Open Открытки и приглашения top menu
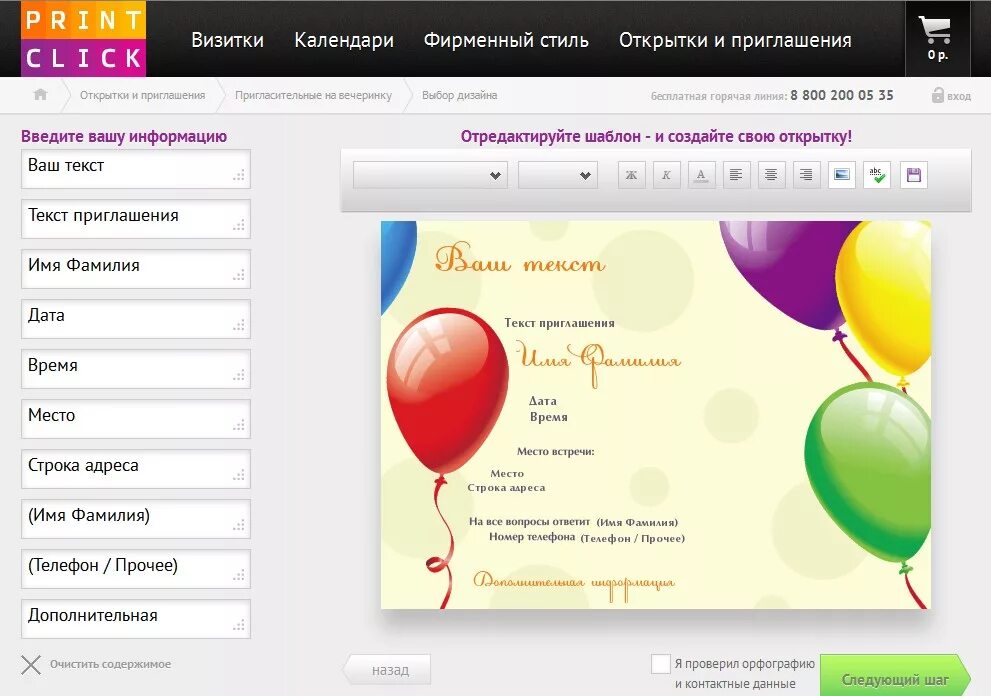 735,40
